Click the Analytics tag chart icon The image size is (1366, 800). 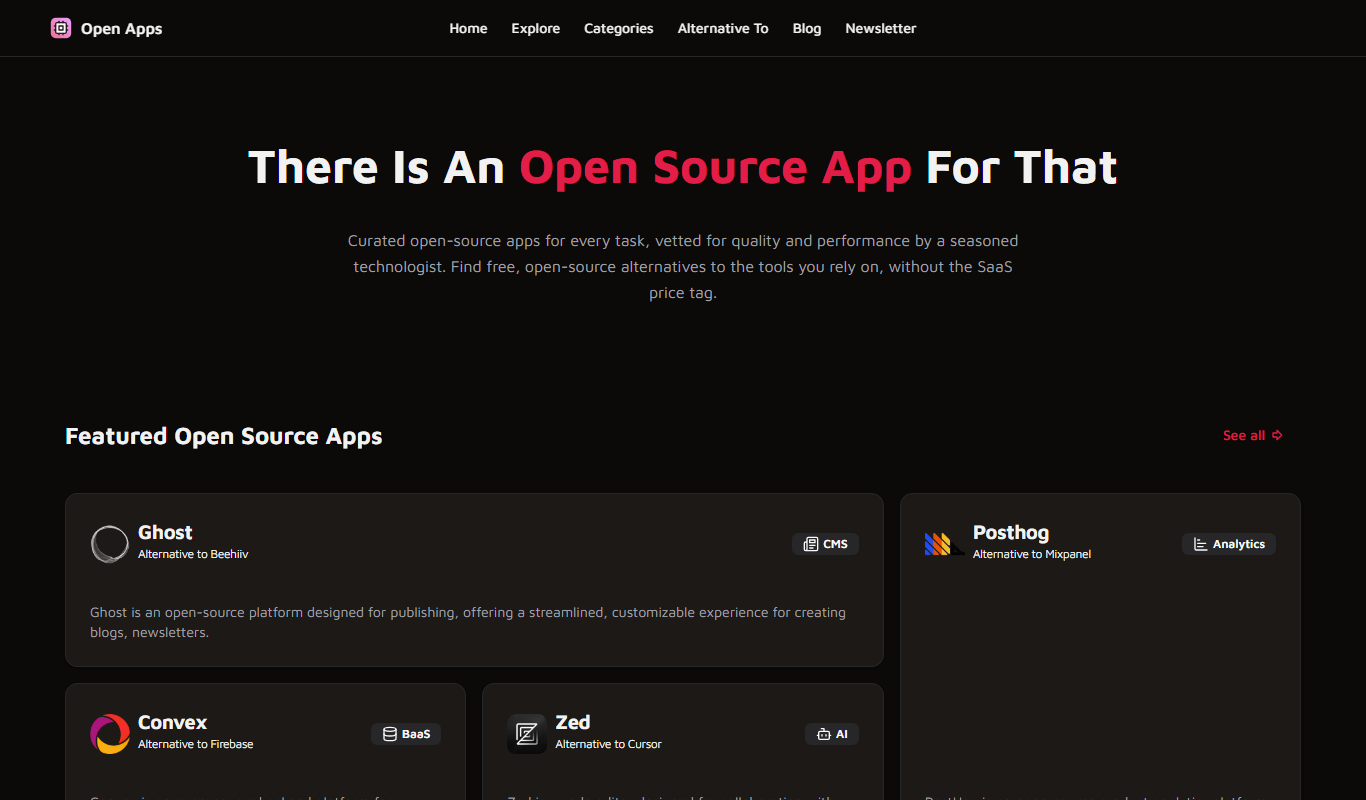(x=1201, y=544)
